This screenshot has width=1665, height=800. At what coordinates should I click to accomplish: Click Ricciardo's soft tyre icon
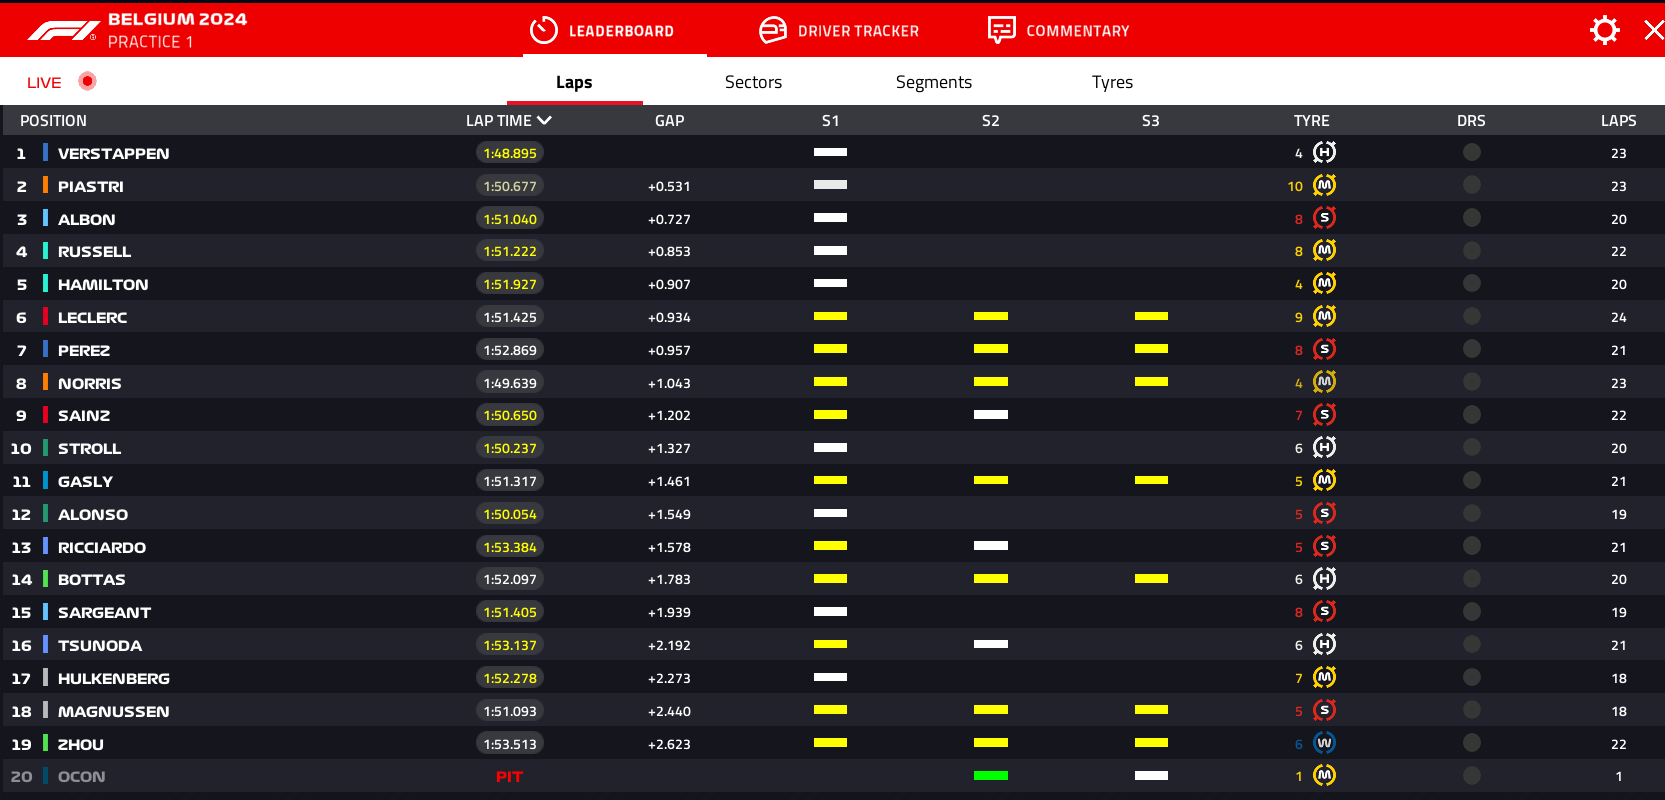click(x=1324, y=546)
